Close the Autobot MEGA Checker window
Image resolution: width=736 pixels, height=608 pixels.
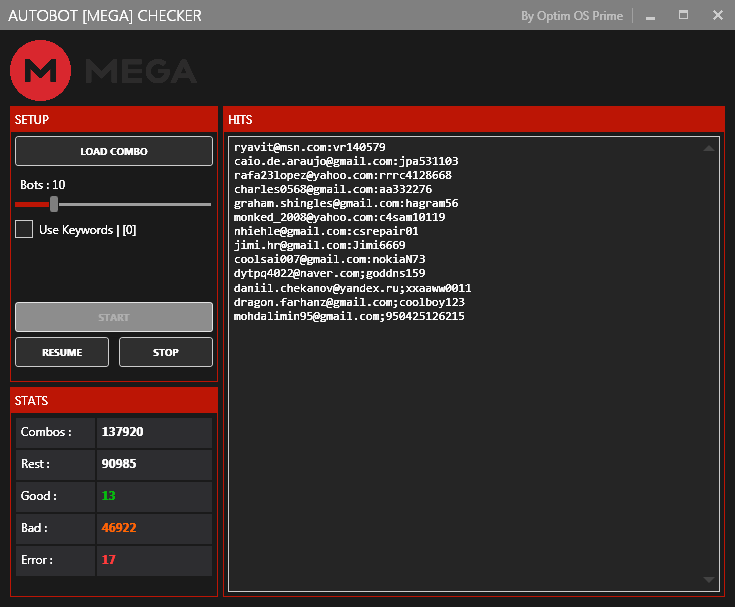(x=718, y=15)
